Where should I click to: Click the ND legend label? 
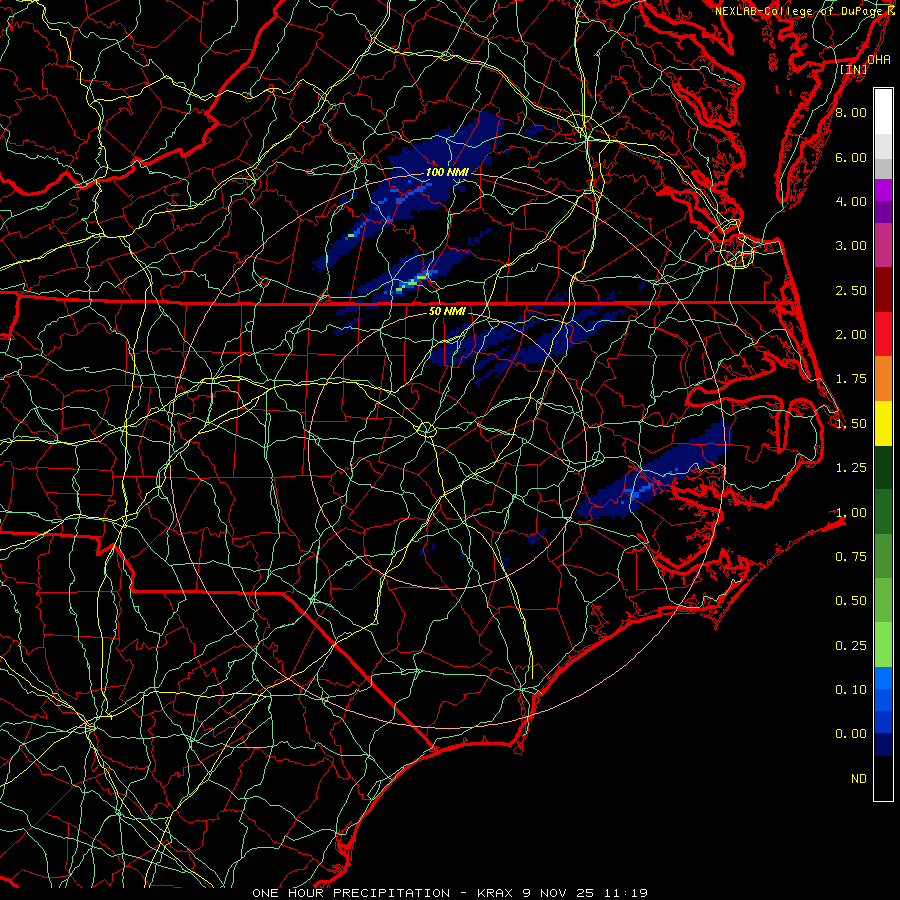pyautogui.click(x=859, y=779)
